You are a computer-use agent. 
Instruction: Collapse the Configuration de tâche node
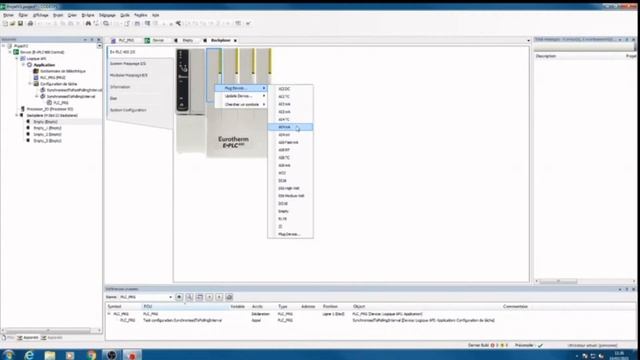[x=30, y=84]
